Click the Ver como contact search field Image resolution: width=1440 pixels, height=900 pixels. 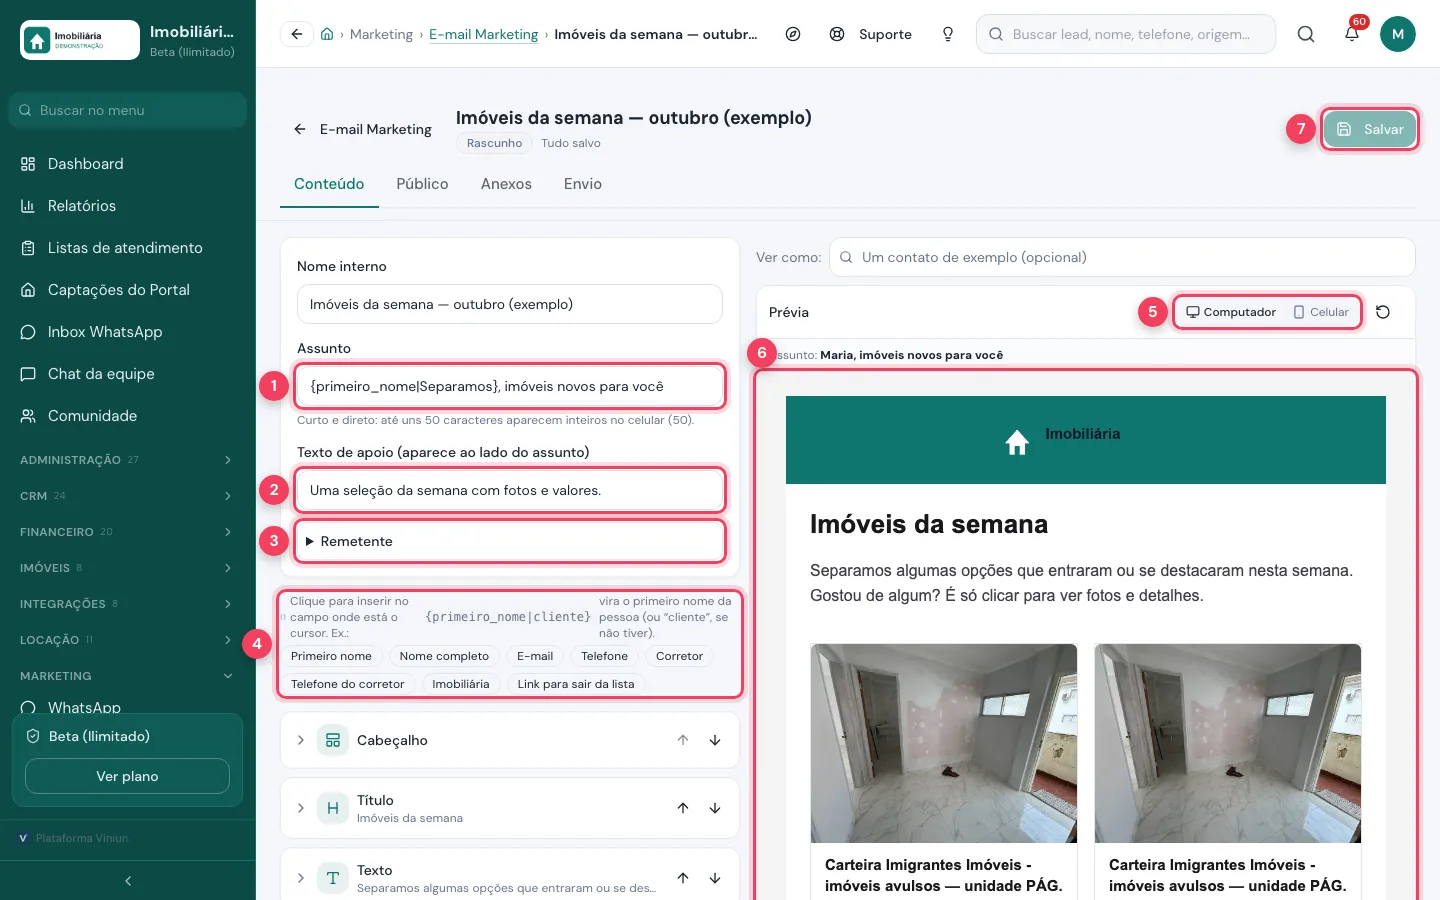pos(1122,257)
